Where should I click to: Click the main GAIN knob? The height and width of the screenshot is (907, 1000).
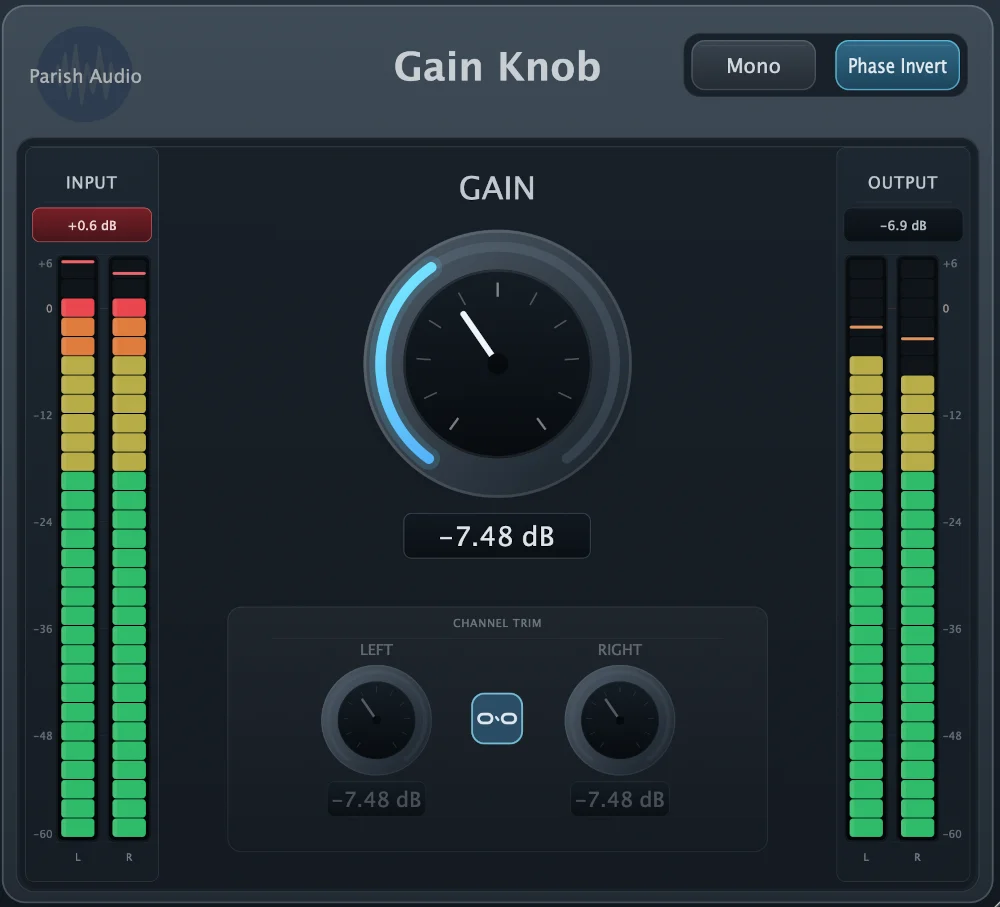[497, 364]
